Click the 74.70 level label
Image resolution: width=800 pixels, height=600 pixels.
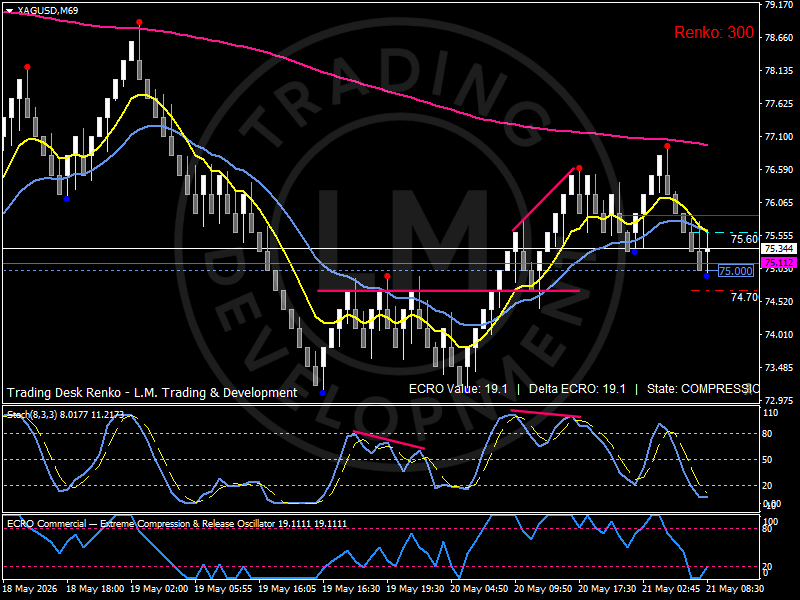coord(744,297)
